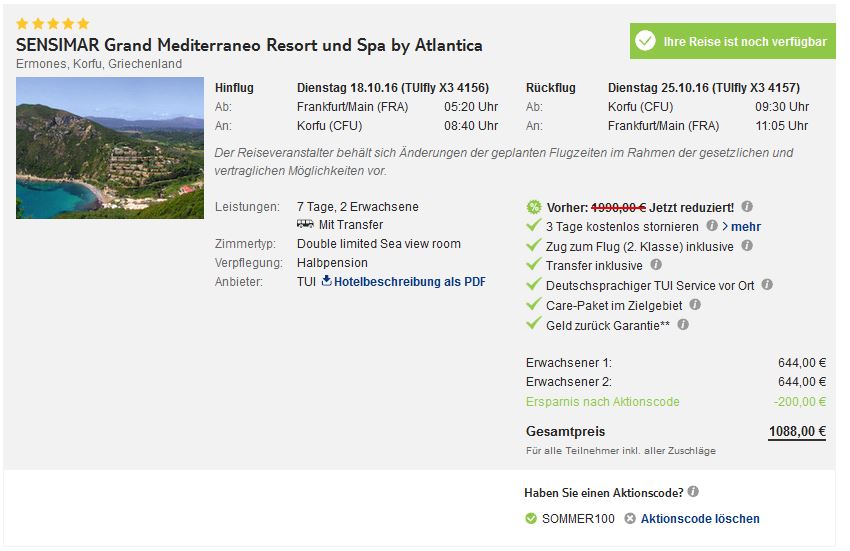Open info for Care-Paket im Zielgebiet
The width and height of the screenshot is (850, 551).
point(695,305)
